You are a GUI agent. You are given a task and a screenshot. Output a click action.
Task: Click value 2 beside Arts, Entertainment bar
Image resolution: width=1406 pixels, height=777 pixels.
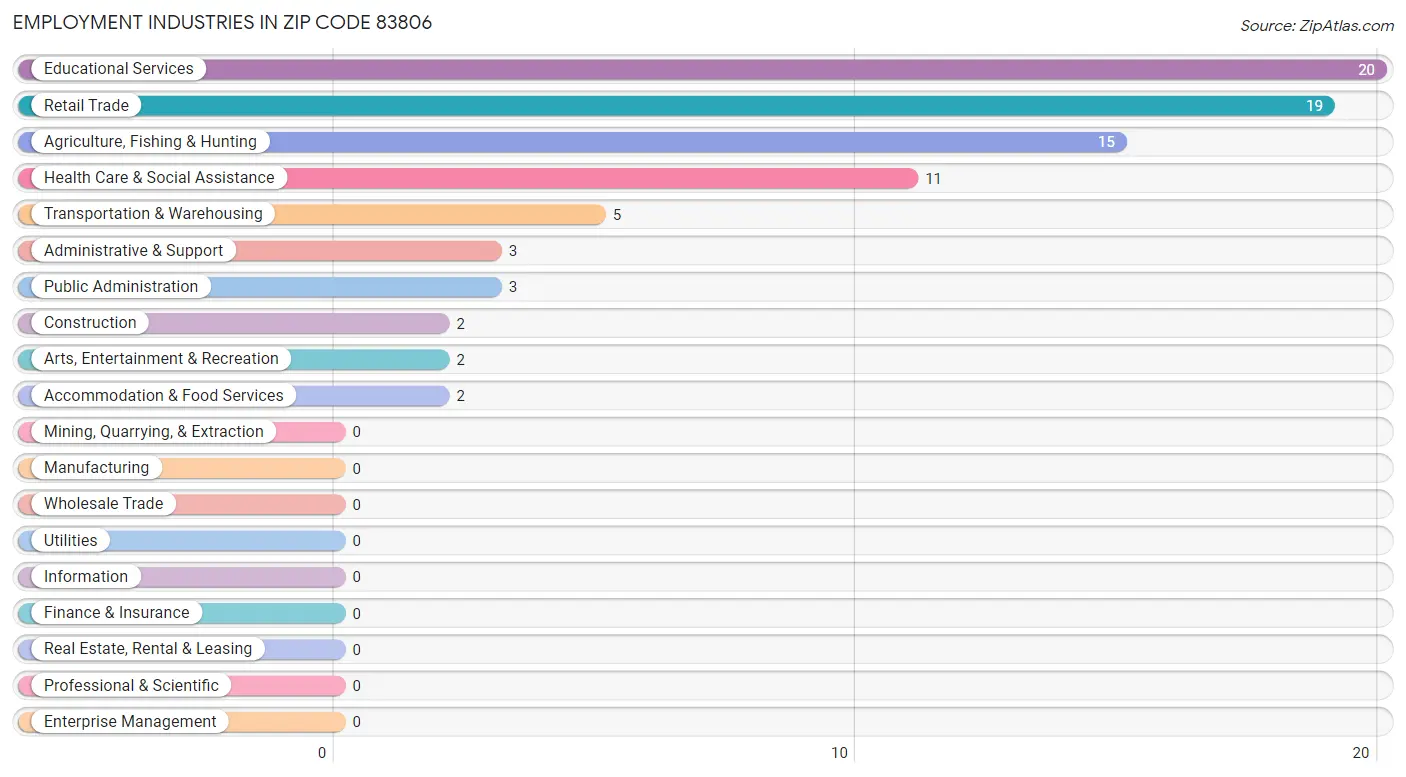461,360
